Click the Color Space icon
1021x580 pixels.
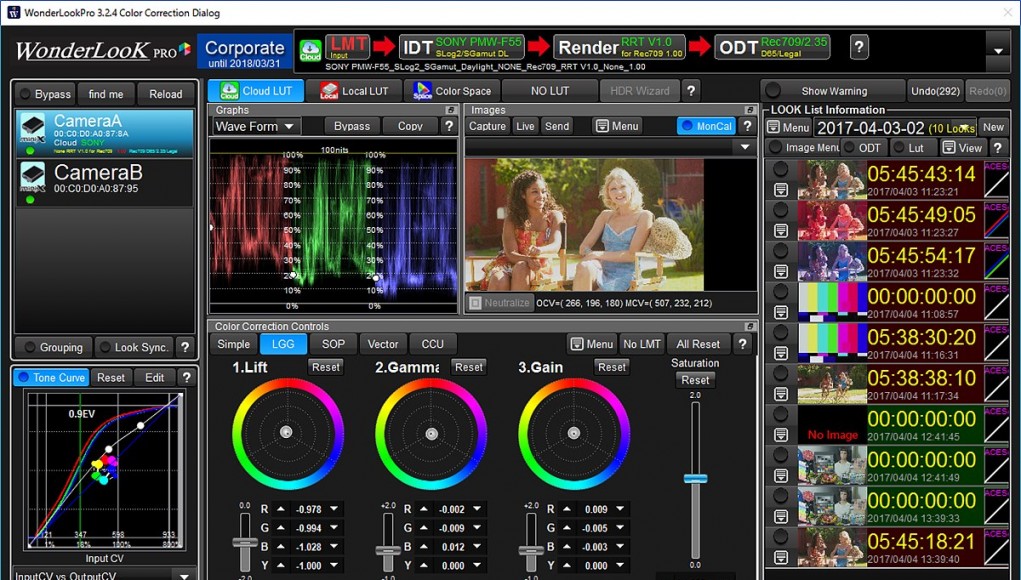(422, 91)
